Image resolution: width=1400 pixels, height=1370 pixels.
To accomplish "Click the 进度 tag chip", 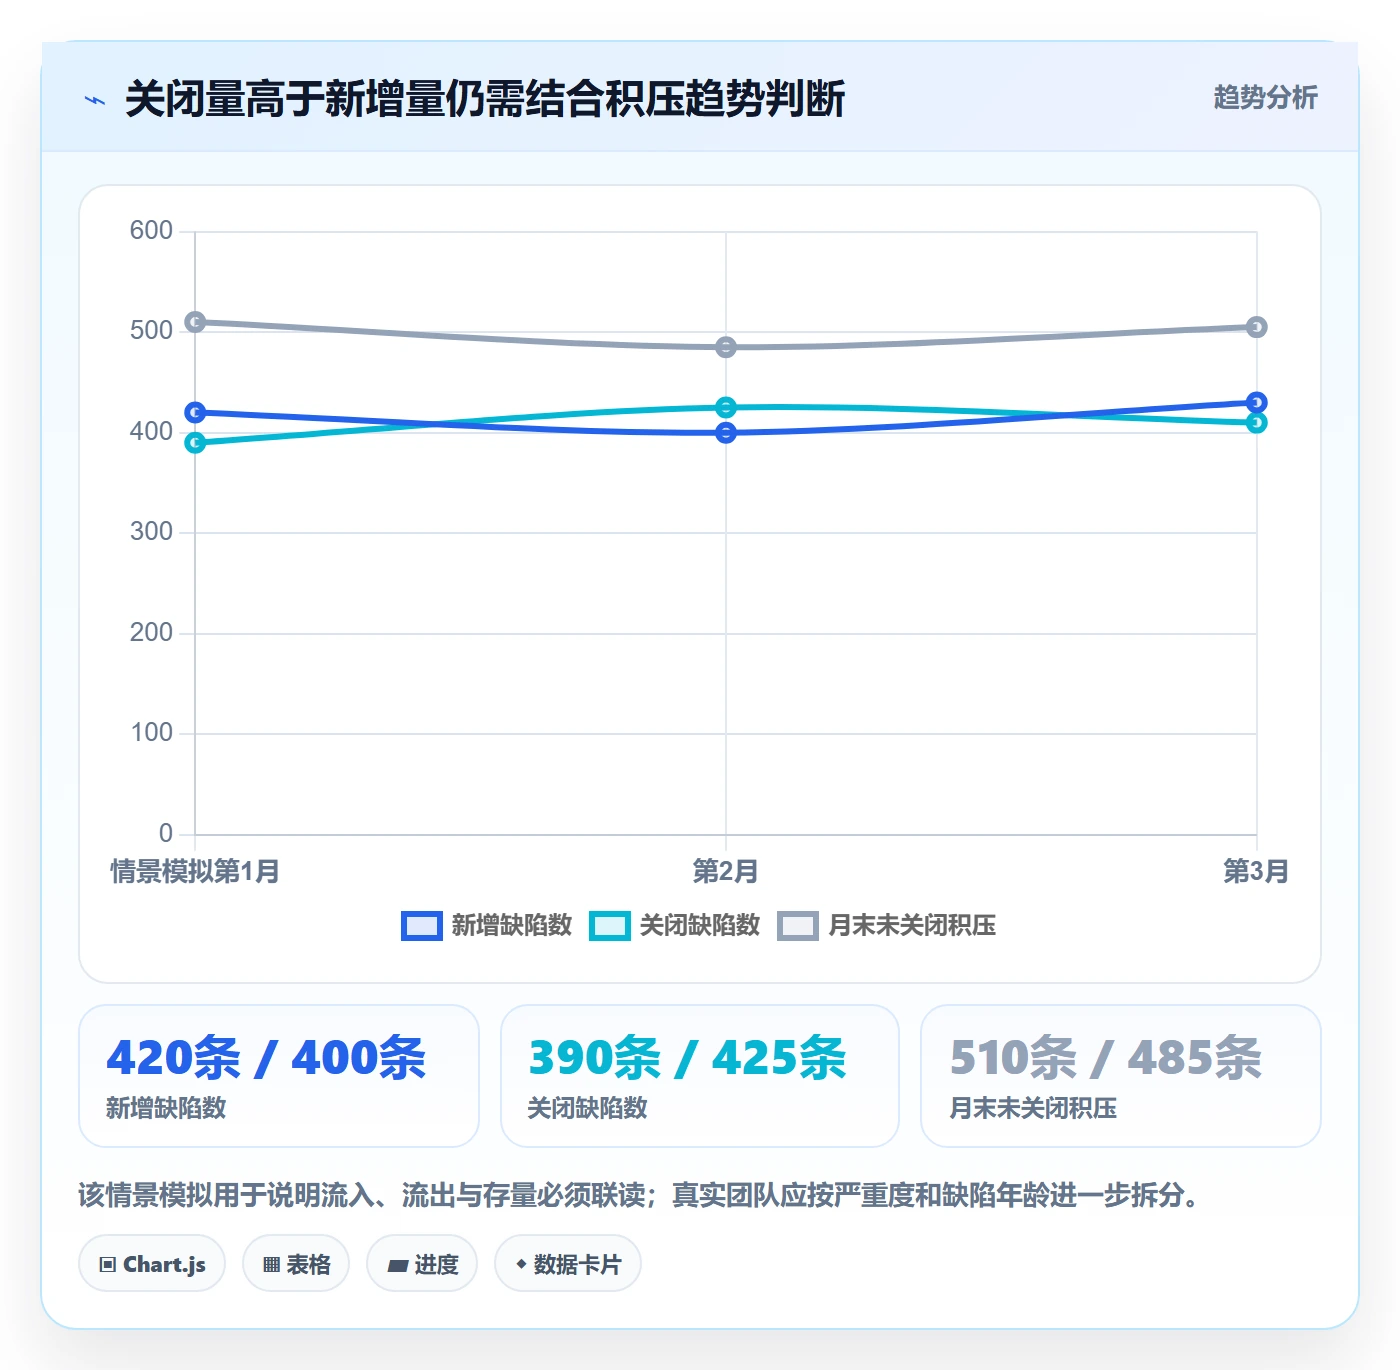I will (x=422, y=1264).
